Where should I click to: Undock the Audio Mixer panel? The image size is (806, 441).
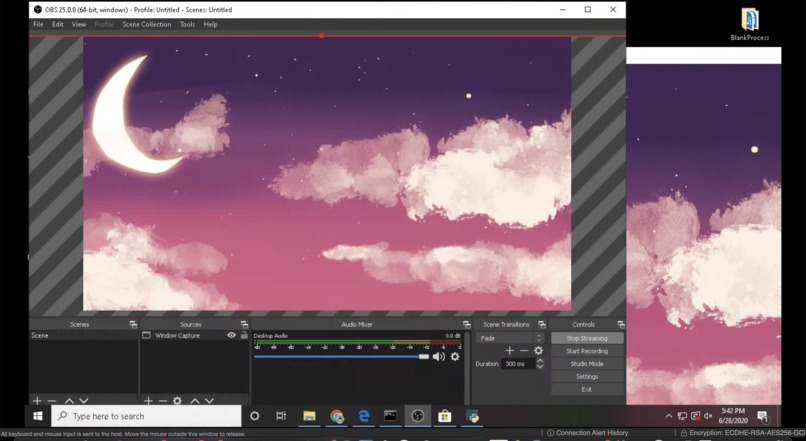(466, 324)
